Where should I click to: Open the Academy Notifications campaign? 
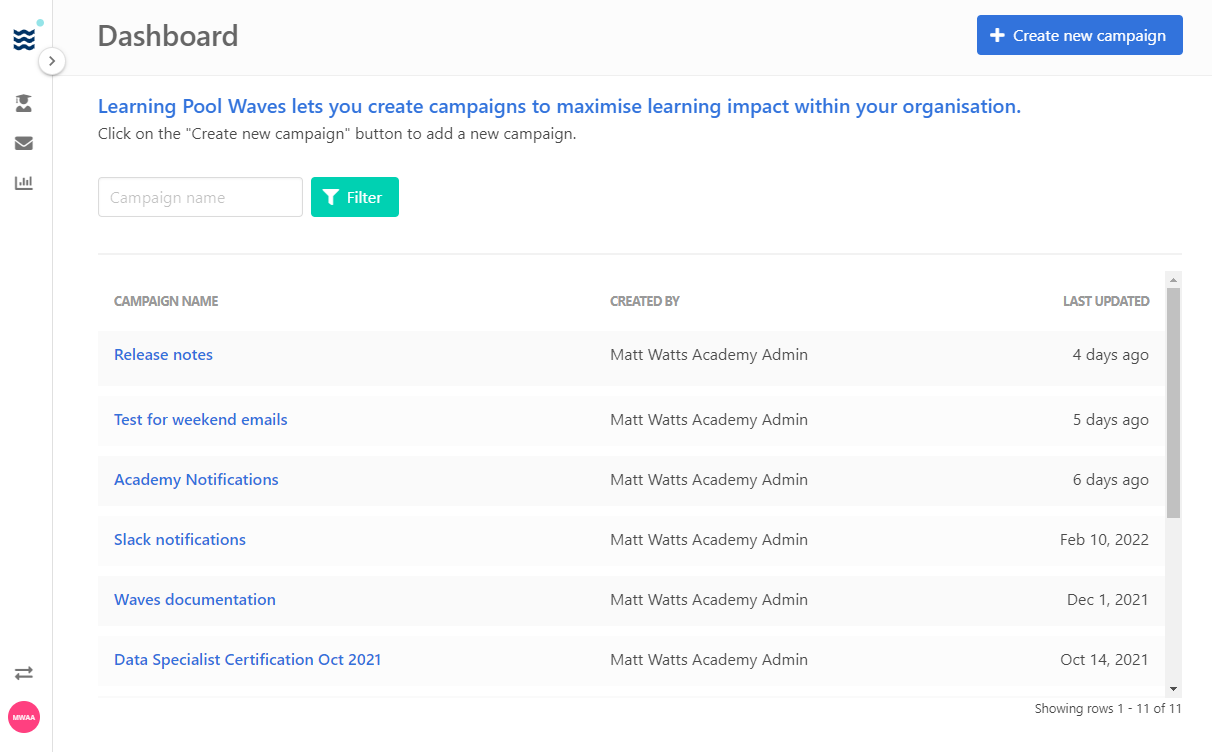pos(196,479)
